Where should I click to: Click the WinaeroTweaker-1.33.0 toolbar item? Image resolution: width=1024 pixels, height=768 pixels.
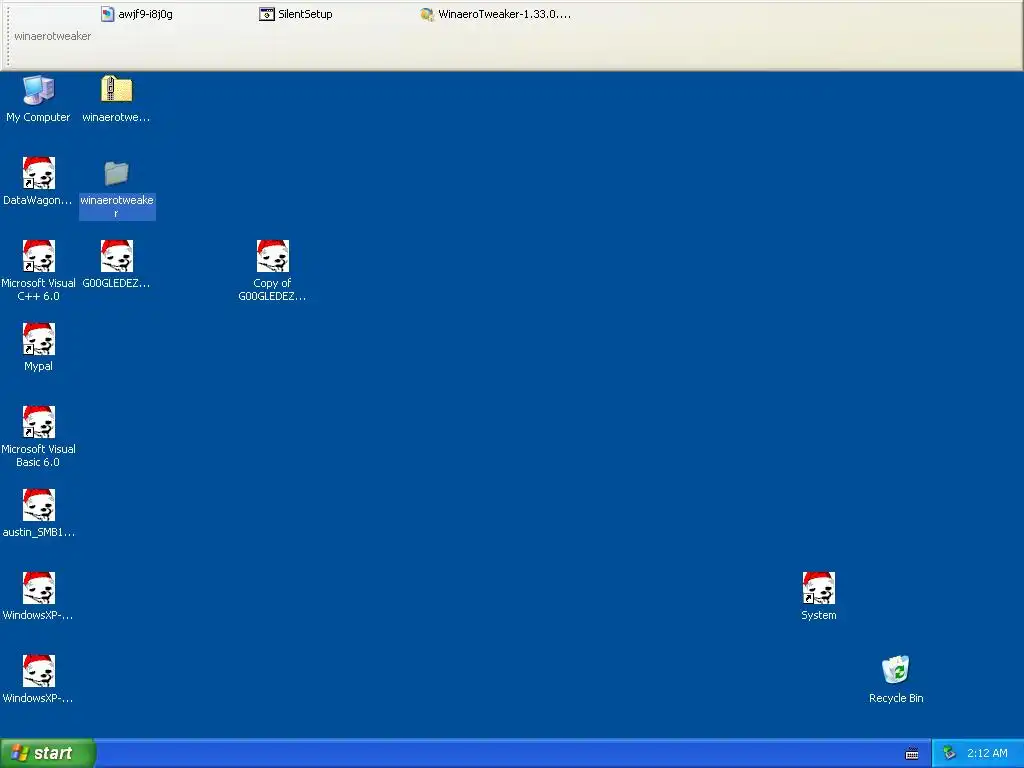[496, 14]
